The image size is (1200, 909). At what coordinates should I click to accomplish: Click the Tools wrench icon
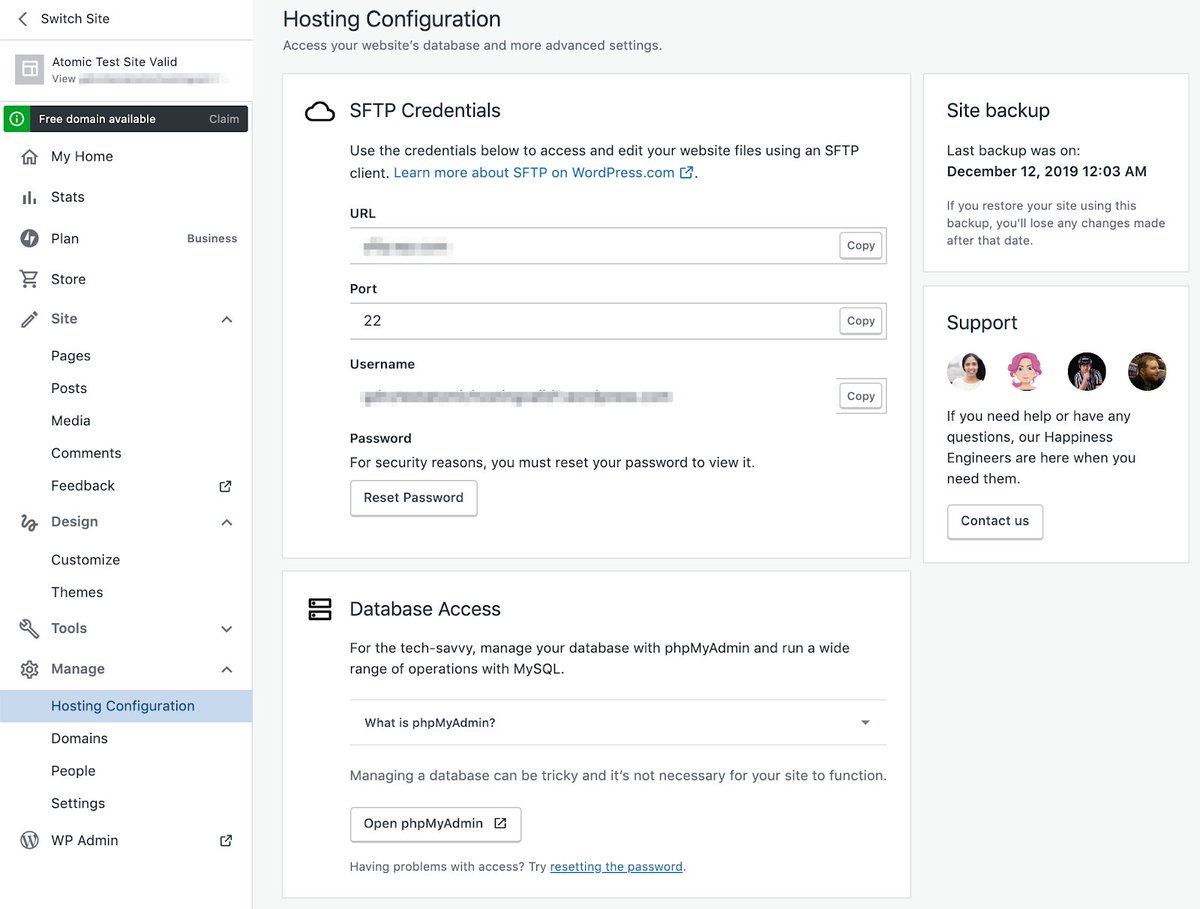30,628
